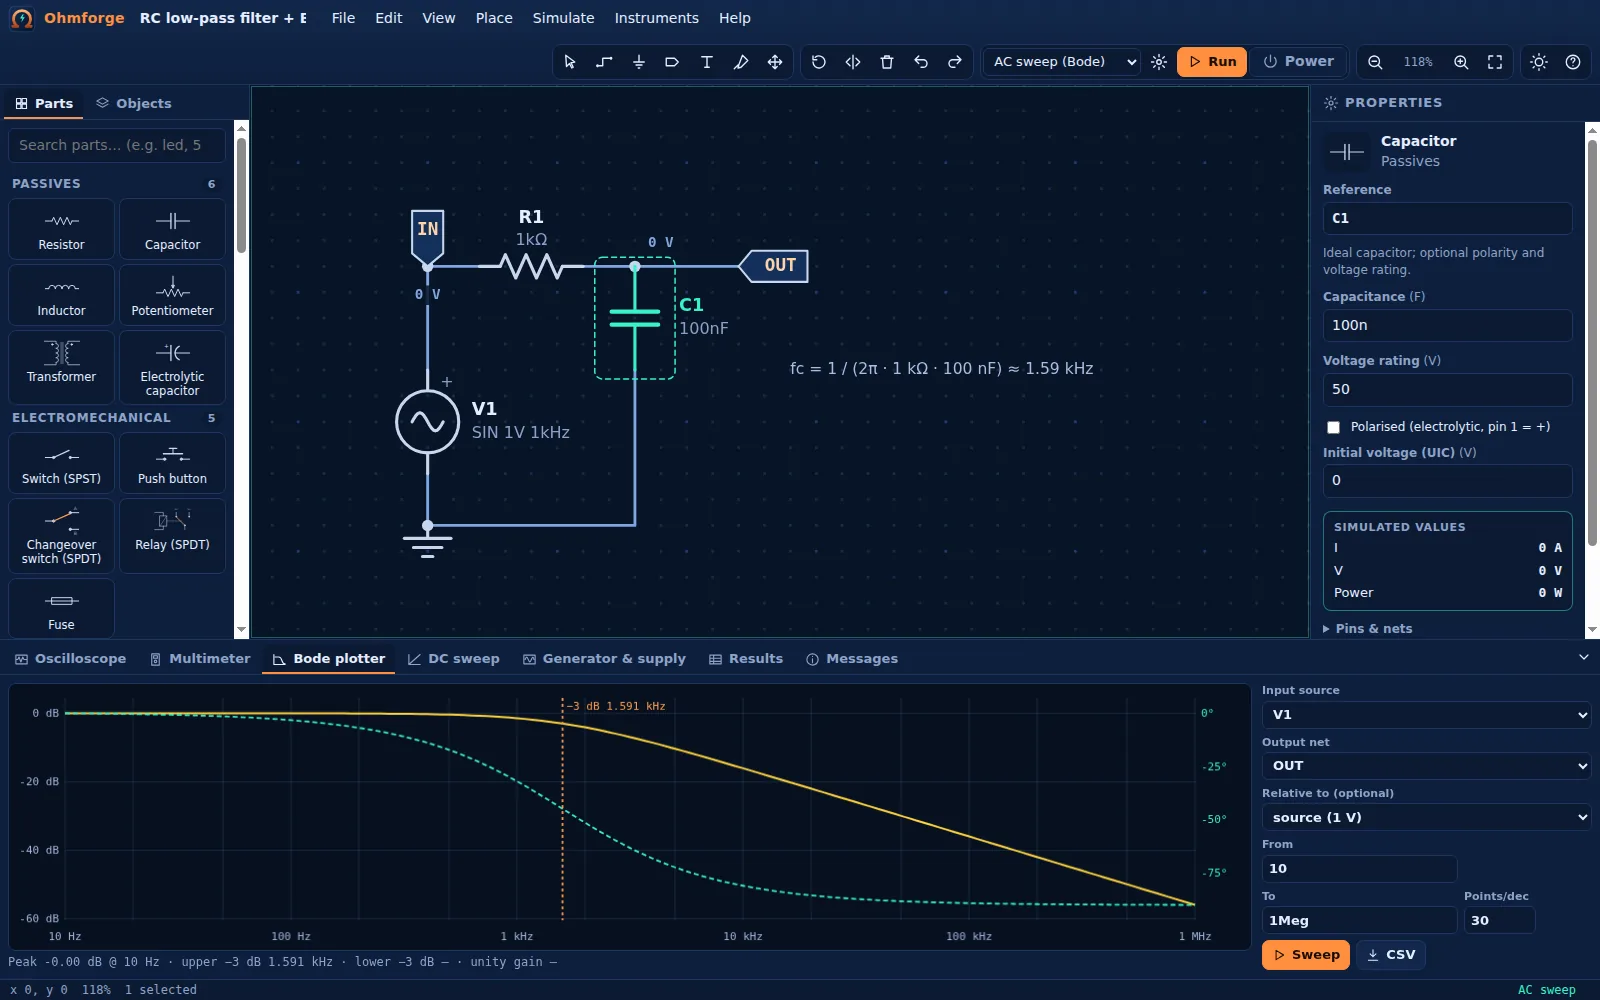This screenshot has width=1600, height=1000.
Task: Delete selected part with trash icon
Action: point(886,62)
